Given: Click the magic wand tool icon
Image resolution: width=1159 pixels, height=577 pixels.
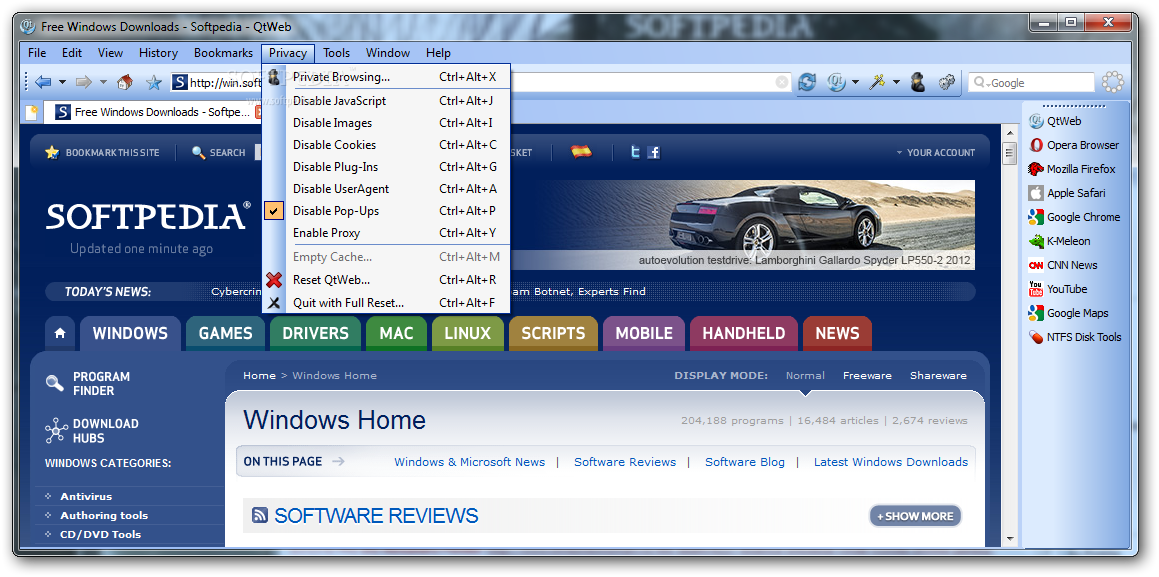Looking at the screenshot, I should pos(877,82).
